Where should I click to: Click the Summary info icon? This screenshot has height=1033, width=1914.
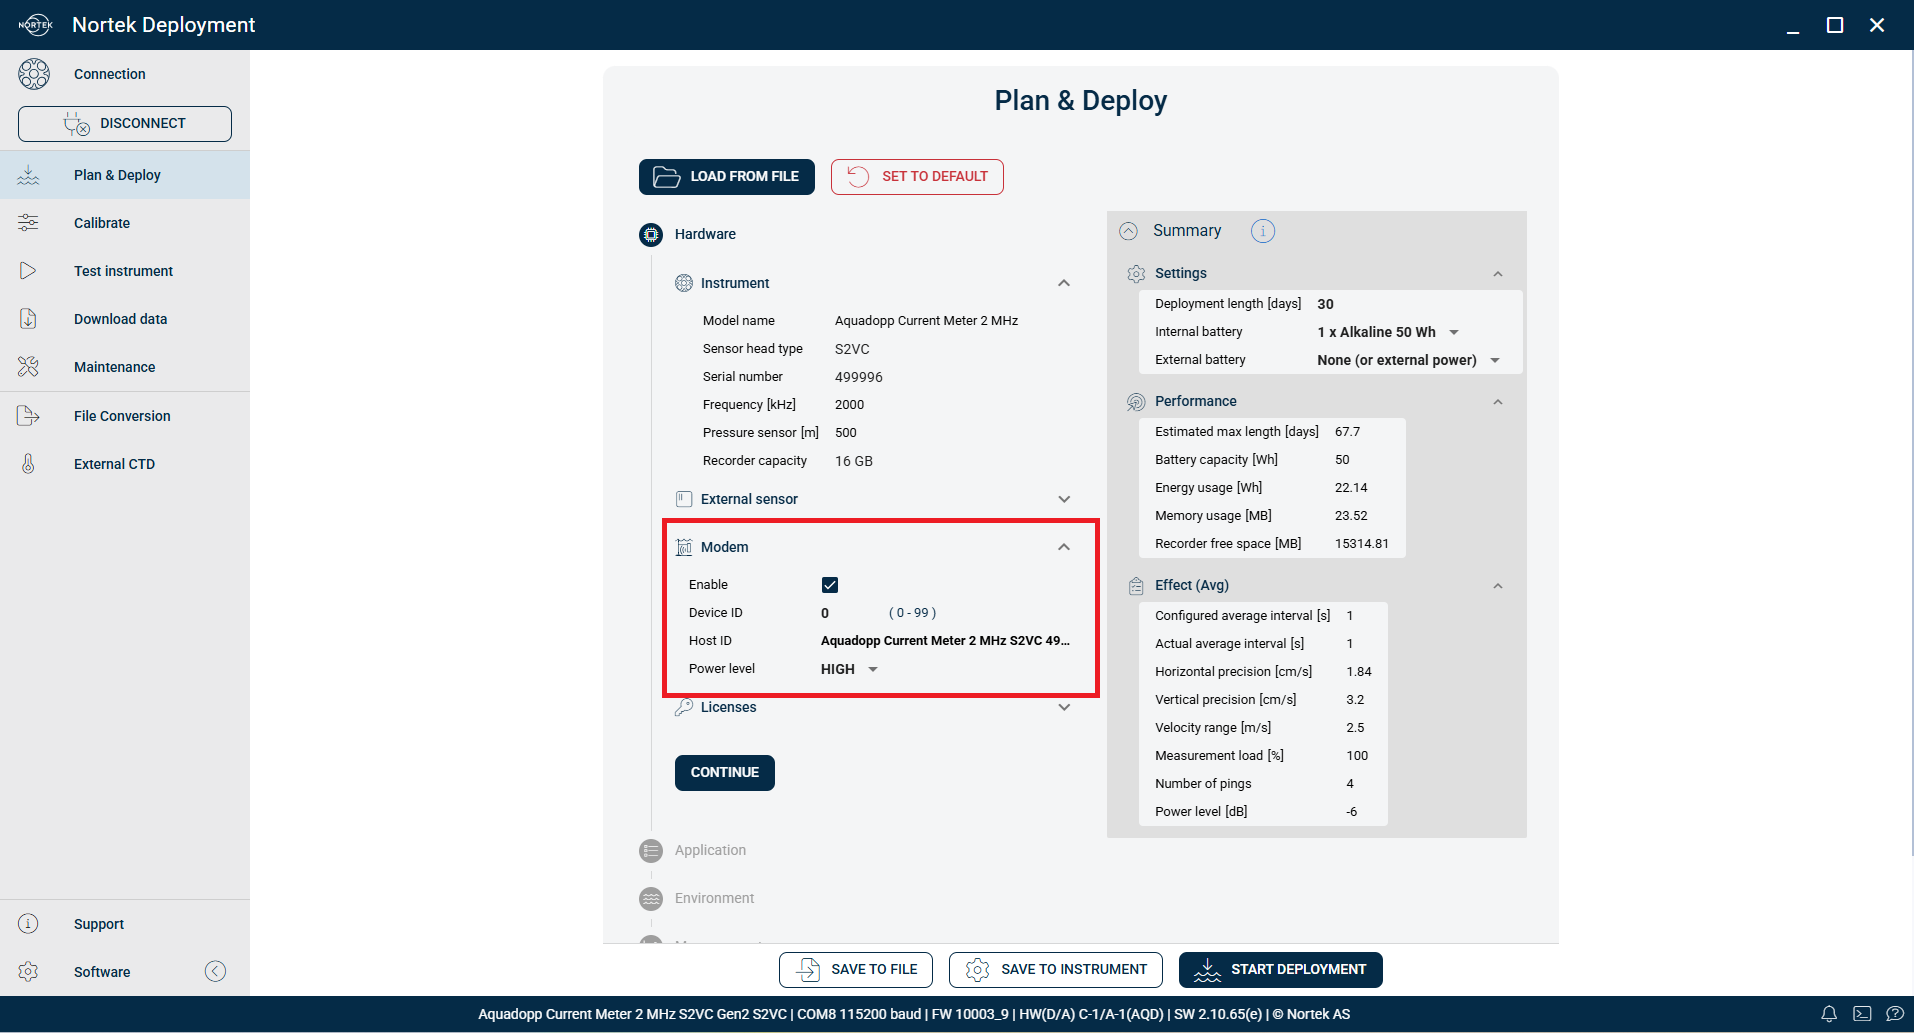[x=1263, y=231]
